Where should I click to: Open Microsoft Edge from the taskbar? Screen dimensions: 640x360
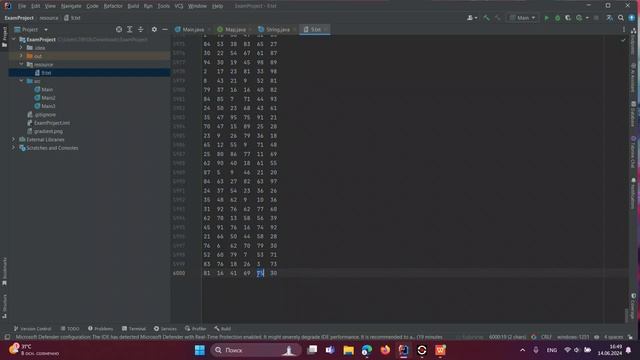367,350
